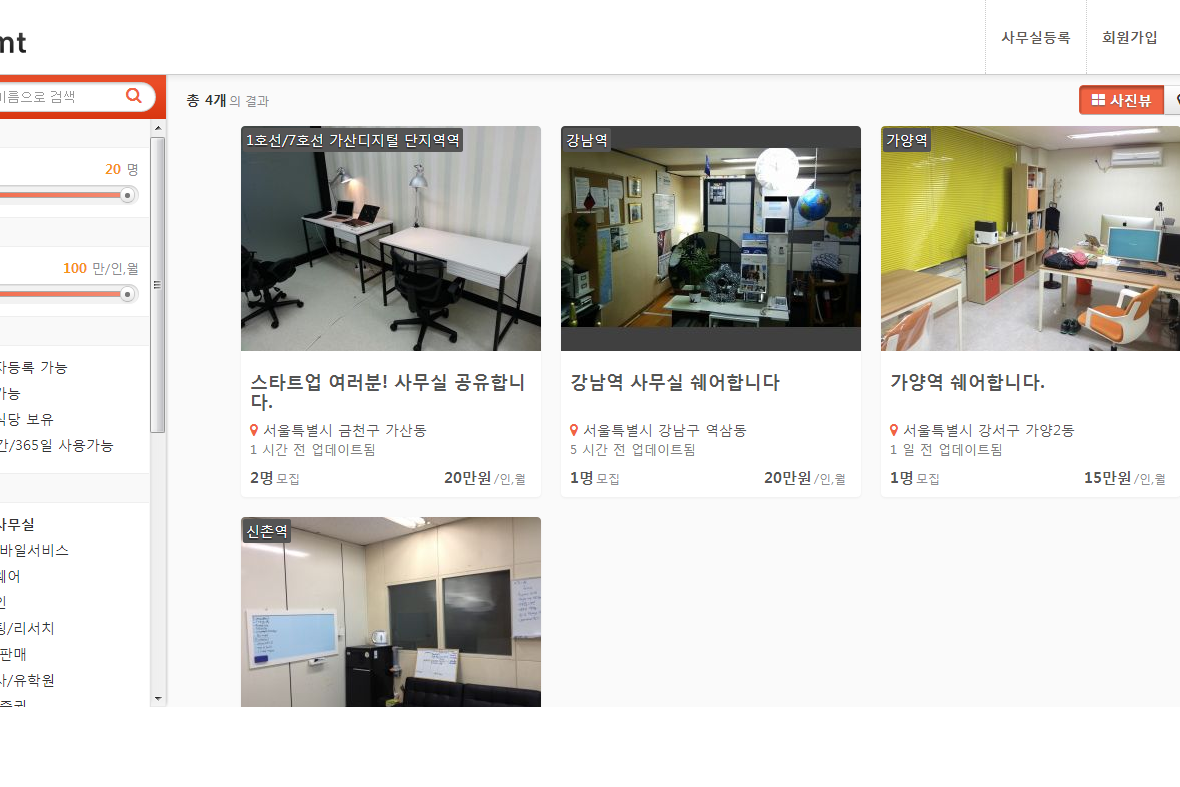The image size is (1180, 787).
Task: Click the 2명 모집 text
Action: [x=275, y=479]
